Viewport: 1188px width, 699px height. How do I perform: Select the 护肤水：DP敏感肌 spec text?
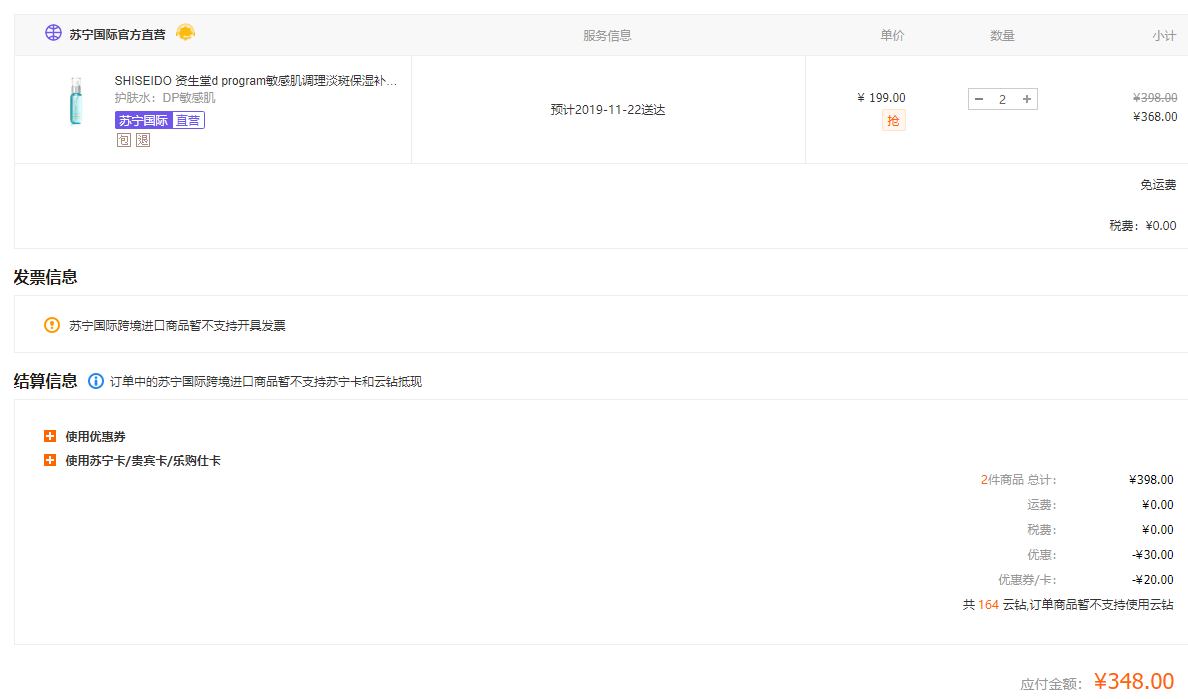pyautogui.click(x=164, y=98)
